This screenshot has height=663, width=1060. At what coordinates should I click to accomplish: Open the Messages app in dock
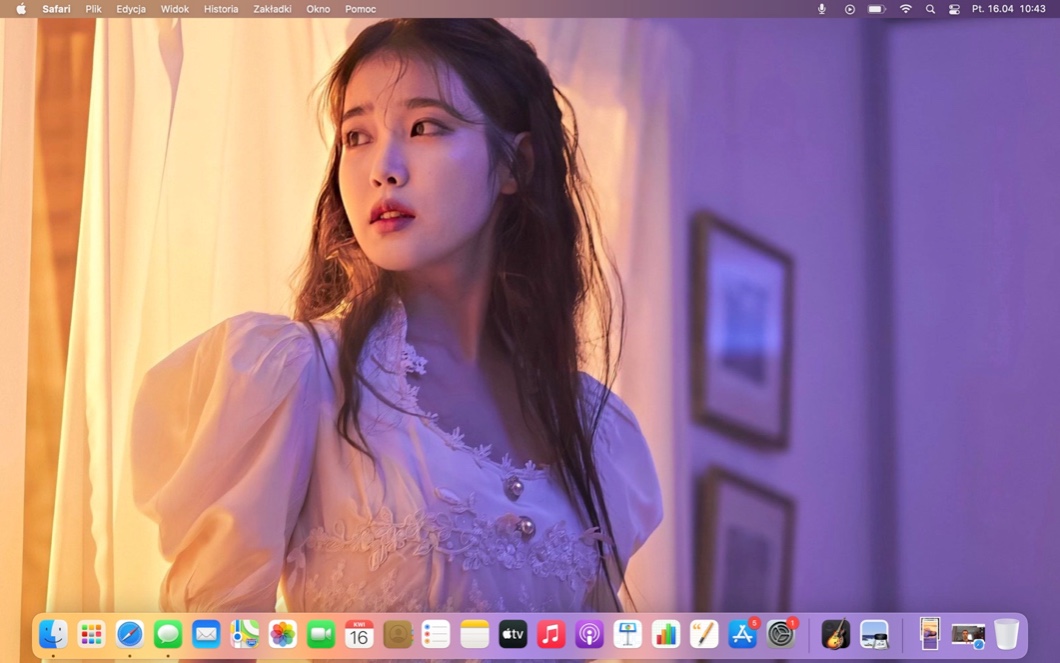(x=168, y=634)
